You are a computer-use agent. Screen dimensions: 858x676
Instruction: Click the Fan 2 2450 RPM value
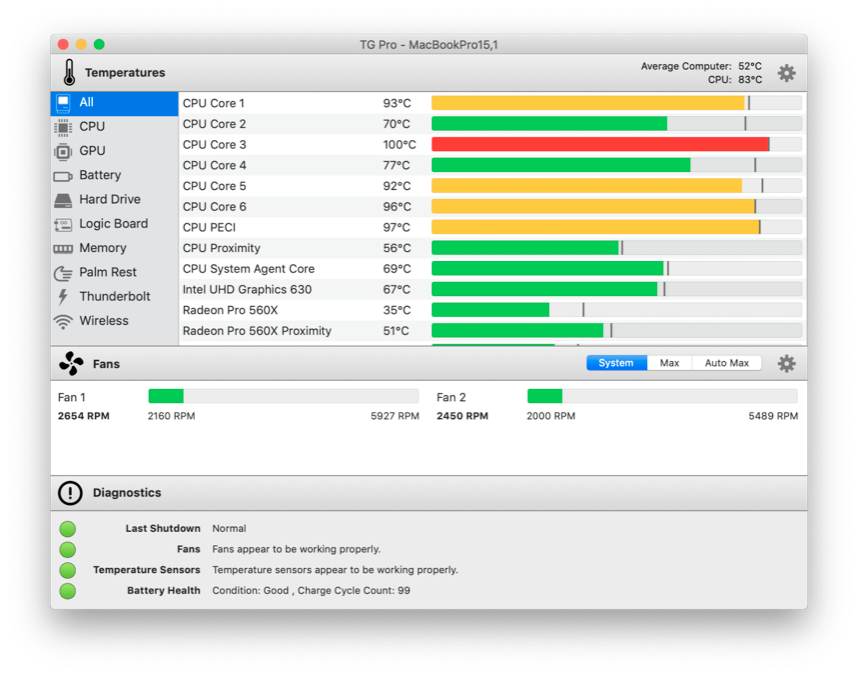coord(462,416)
